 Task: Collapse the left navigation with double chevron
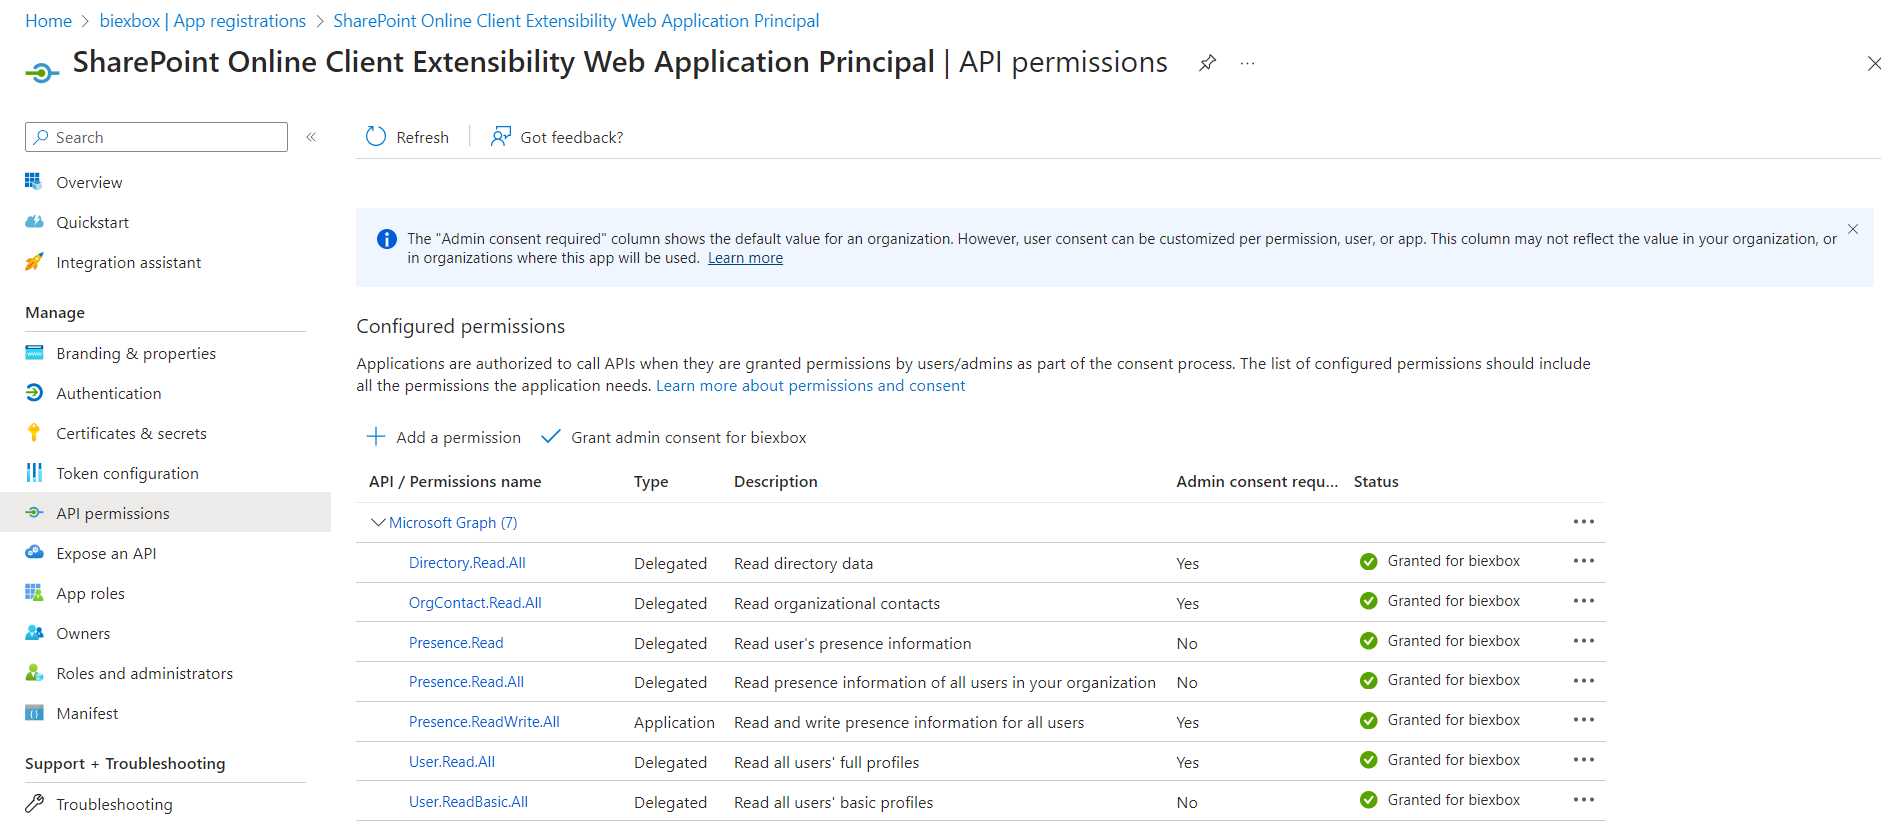click(311, 137)
